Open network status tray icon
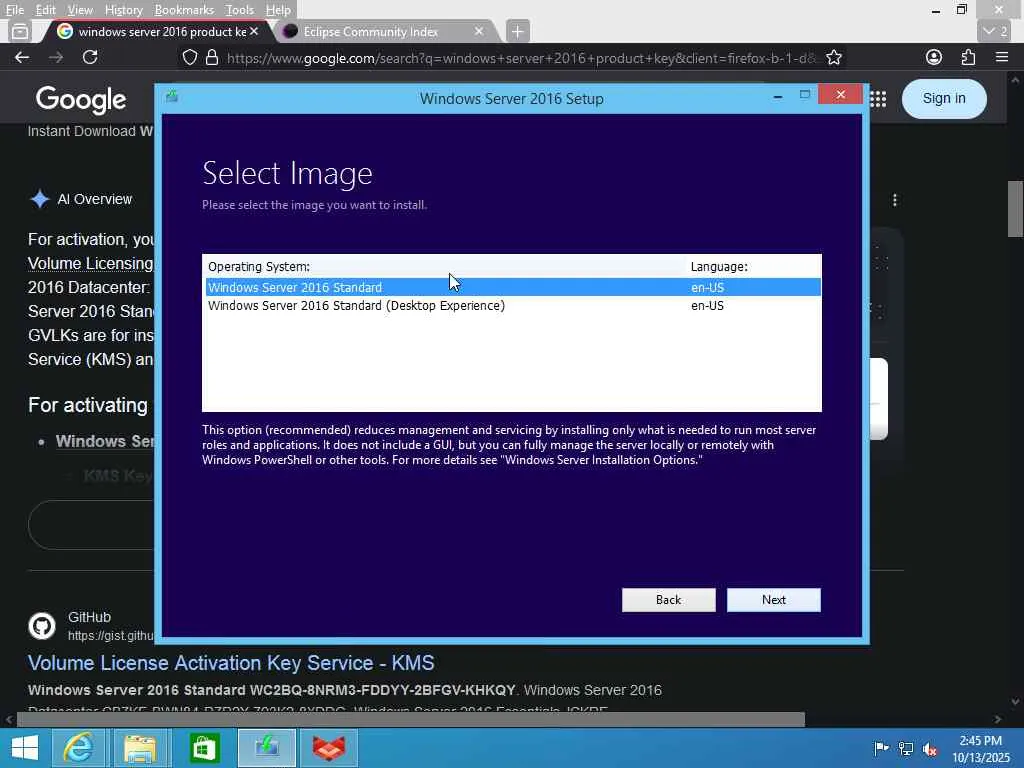Screen dimensions: 1024x768 [x=906, y=748]
